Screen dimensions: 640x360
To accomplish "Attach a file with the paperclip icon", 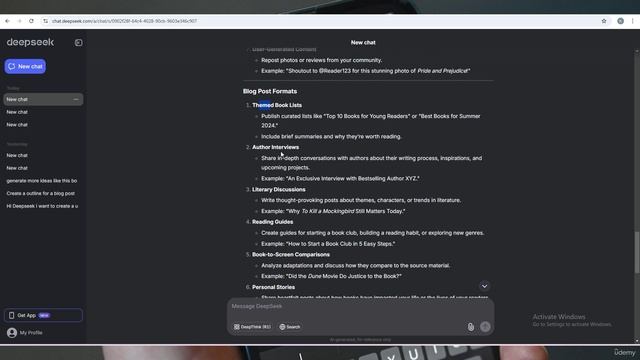I will tap(471, 327).
